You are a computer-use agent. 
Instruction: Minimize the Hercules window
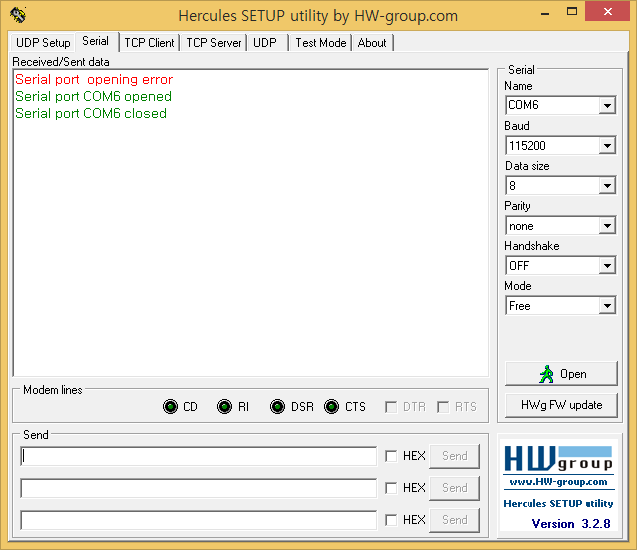545,13
